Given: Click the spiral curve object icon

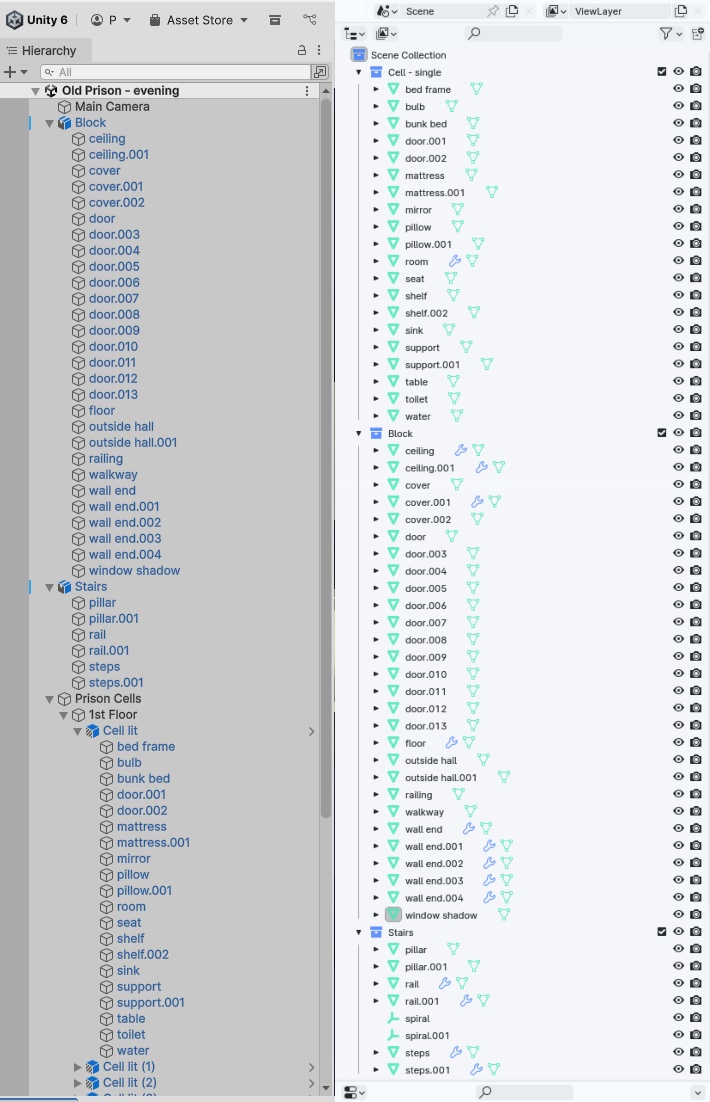Looking at the screenshot, I should 394,1018.
